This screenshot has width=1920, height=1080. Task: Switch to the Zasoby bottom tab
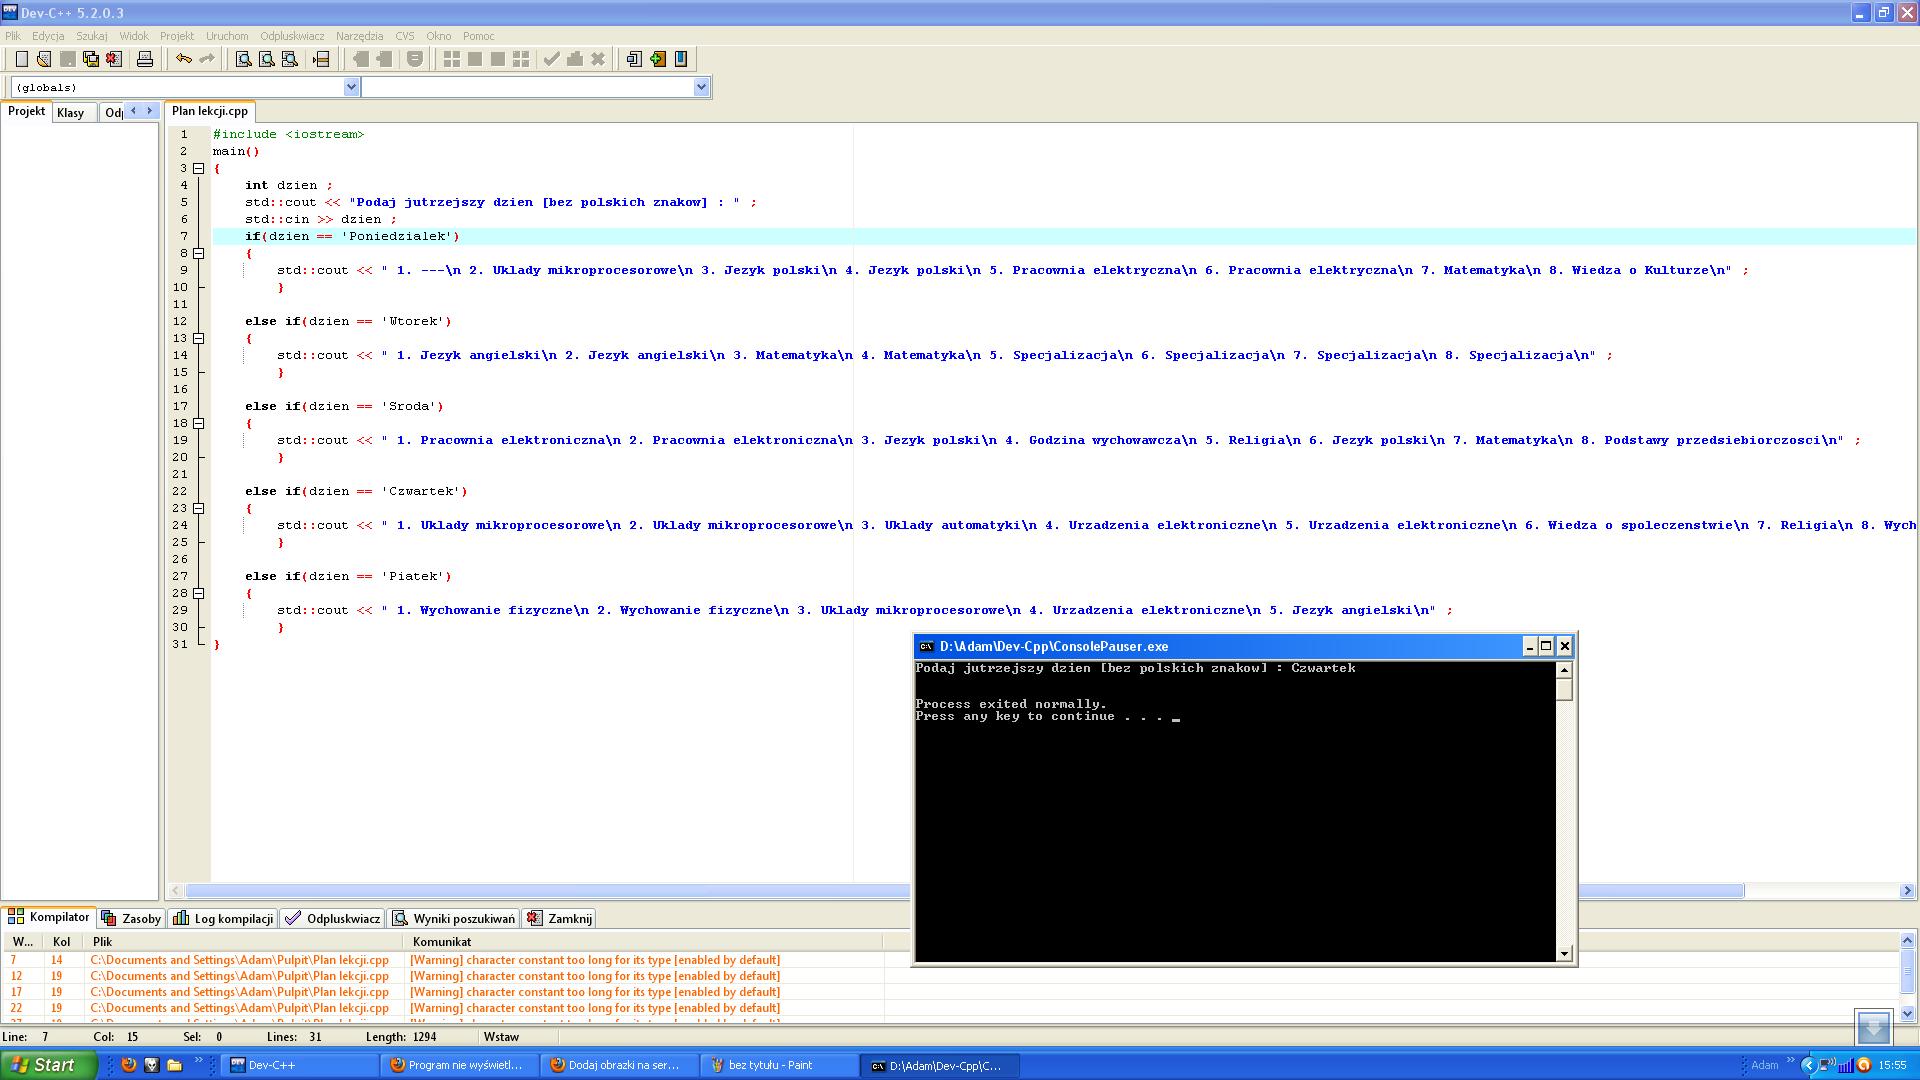tap(131, 918)
